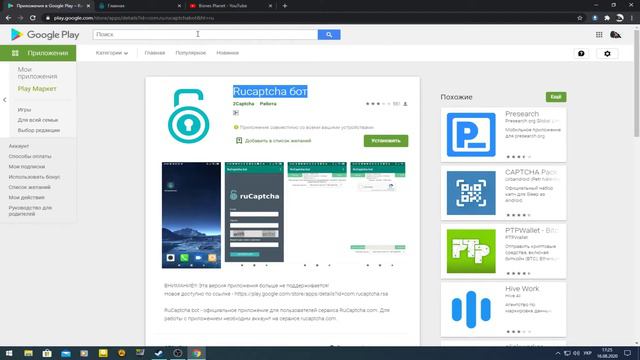Show hidden system tray icons
Viewport: 640px width, 360px height.
[x=558, y=353]
